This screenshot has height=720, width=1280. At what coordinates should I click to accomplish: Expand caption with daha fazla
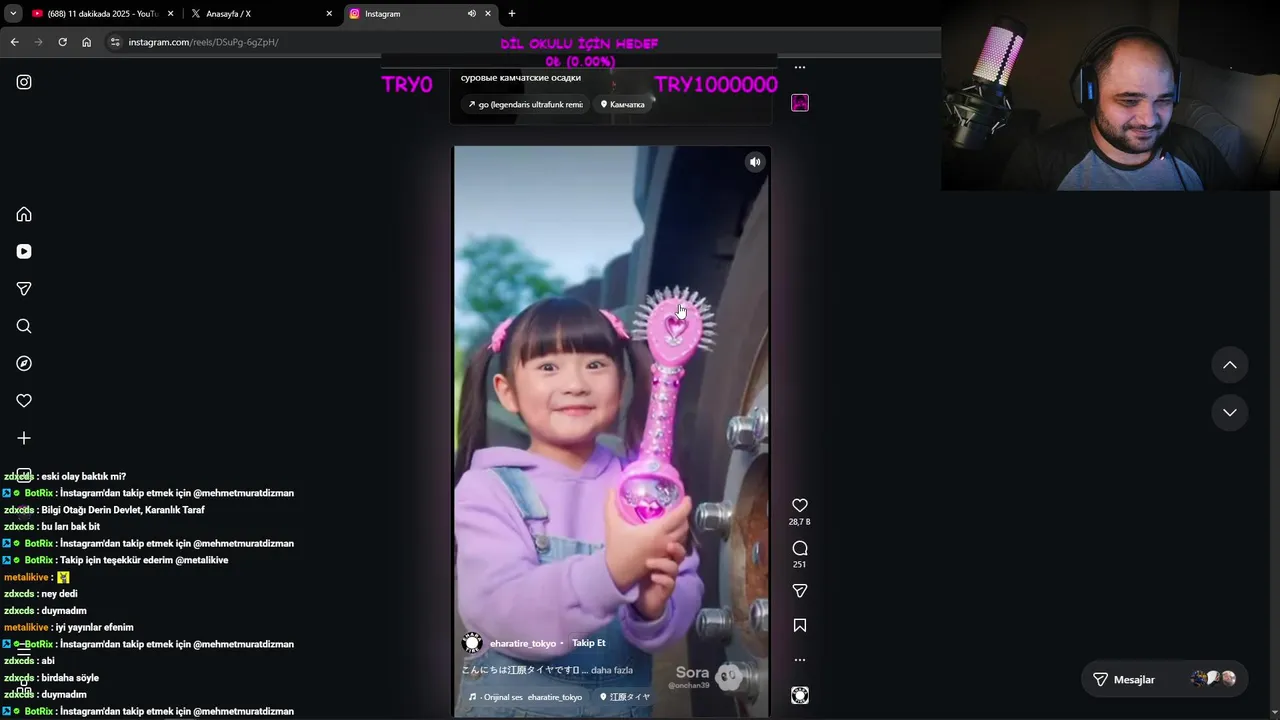[x=612, y=670]
